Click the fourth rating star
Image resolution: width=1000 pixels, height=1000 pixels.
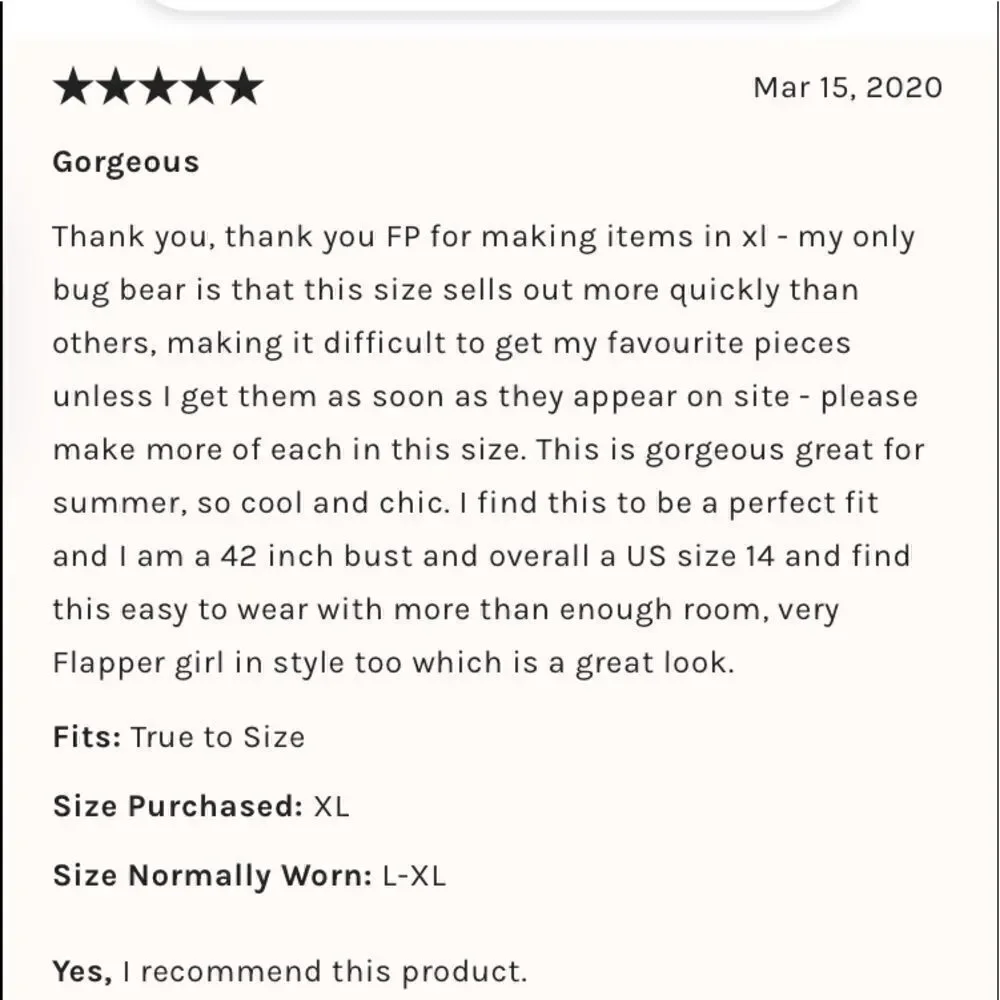click(200, 86)
